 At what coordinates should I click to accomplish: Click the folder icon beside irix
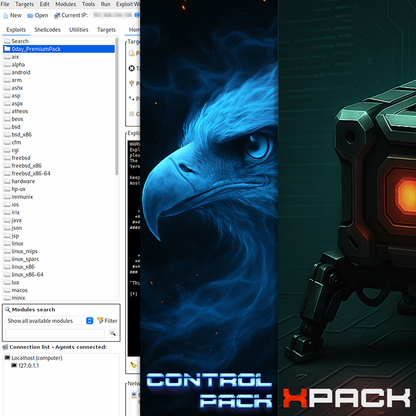[7, 212]
